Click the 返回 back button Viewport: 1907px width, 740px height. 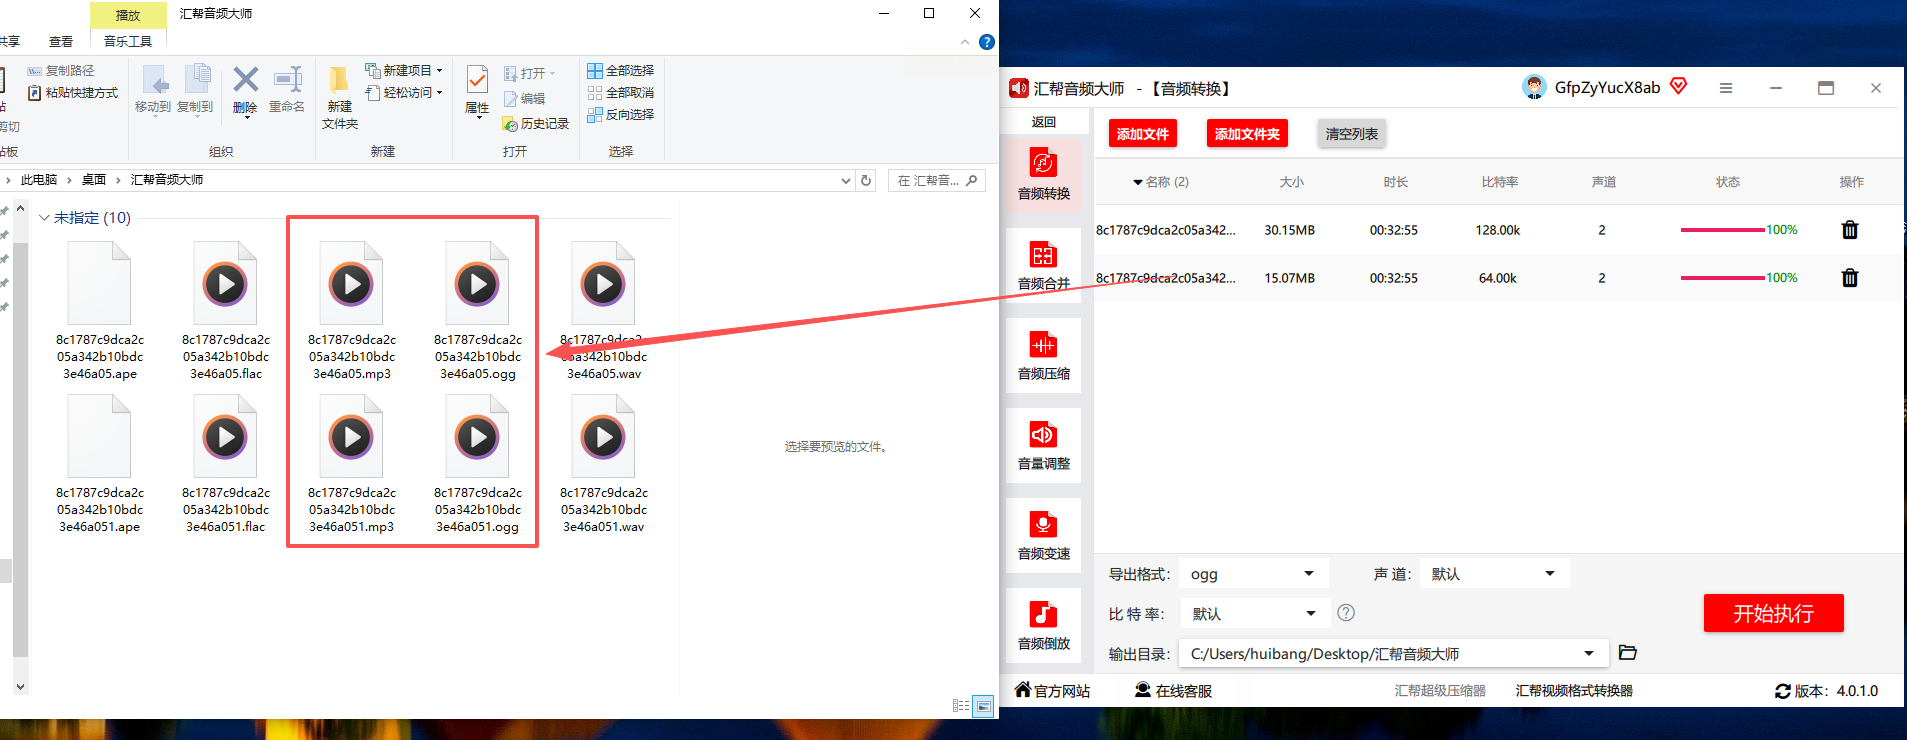(x=1044, y=122)
